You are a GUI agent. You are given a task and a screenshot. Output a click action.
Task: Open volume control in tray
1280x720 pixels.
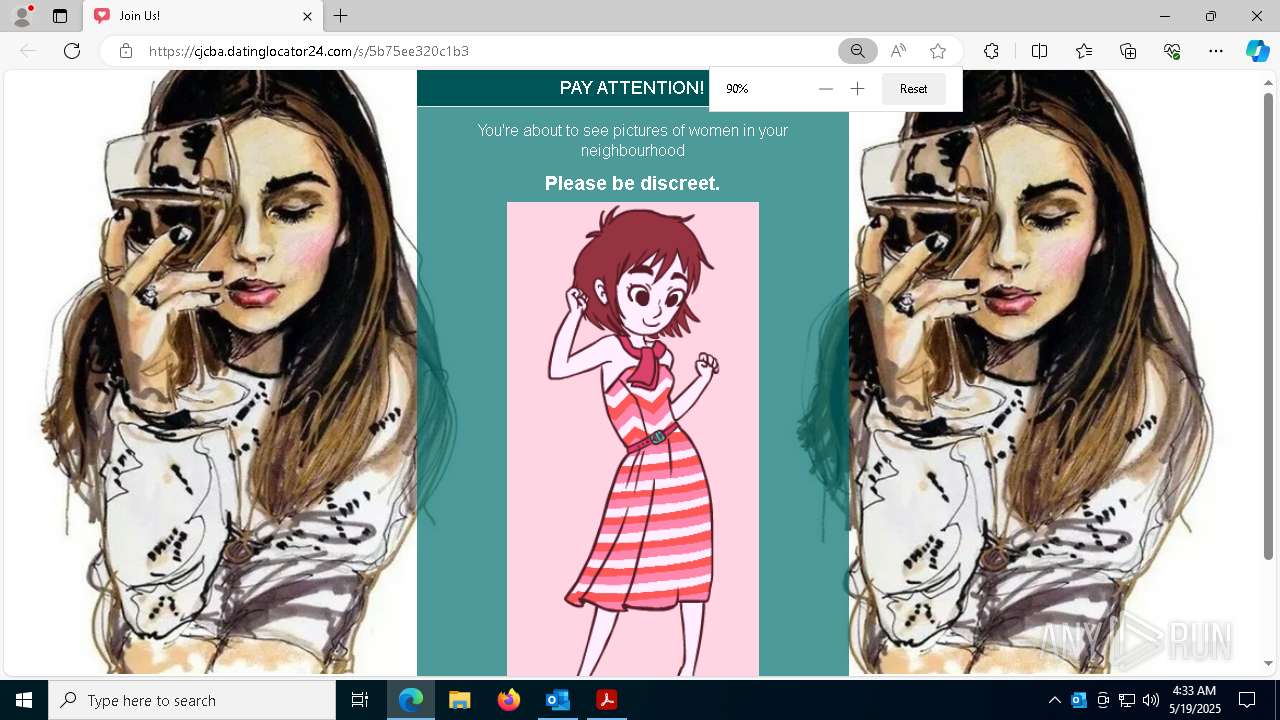[1151, 700]
